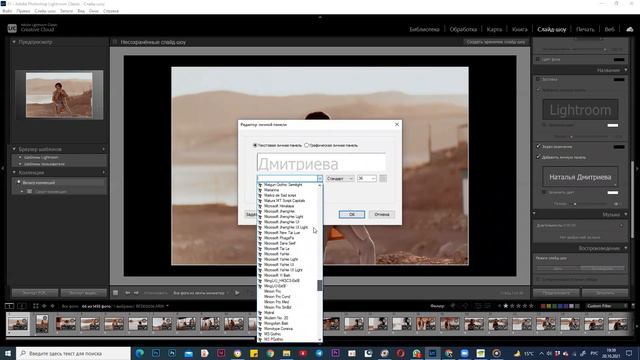
Task: Open the Файл menu
Action: coord(7,11)
